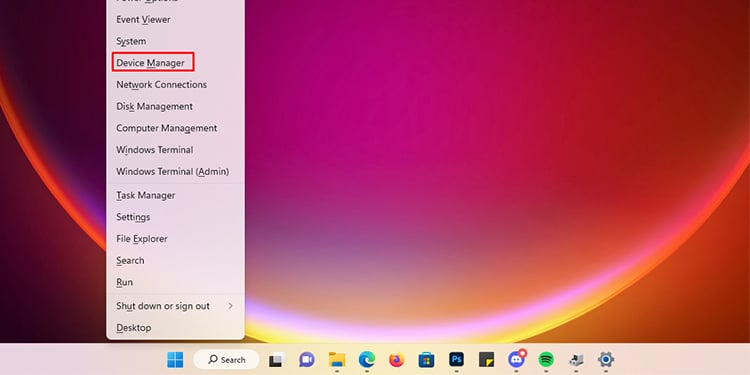The width and height of the screenshot is (750, 375).
Task: Open the Windows Start button
Action: [175, 359]
